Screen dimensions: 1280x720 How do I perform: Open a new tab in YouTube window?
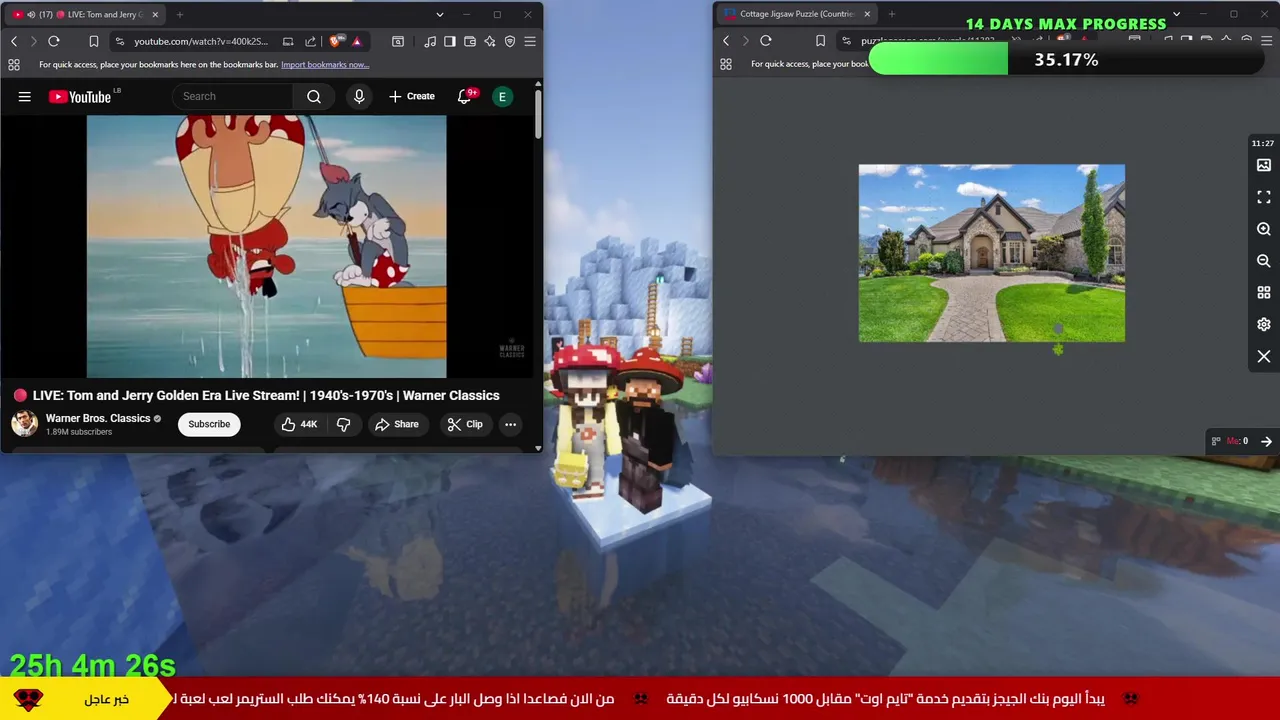click(180, 15)
